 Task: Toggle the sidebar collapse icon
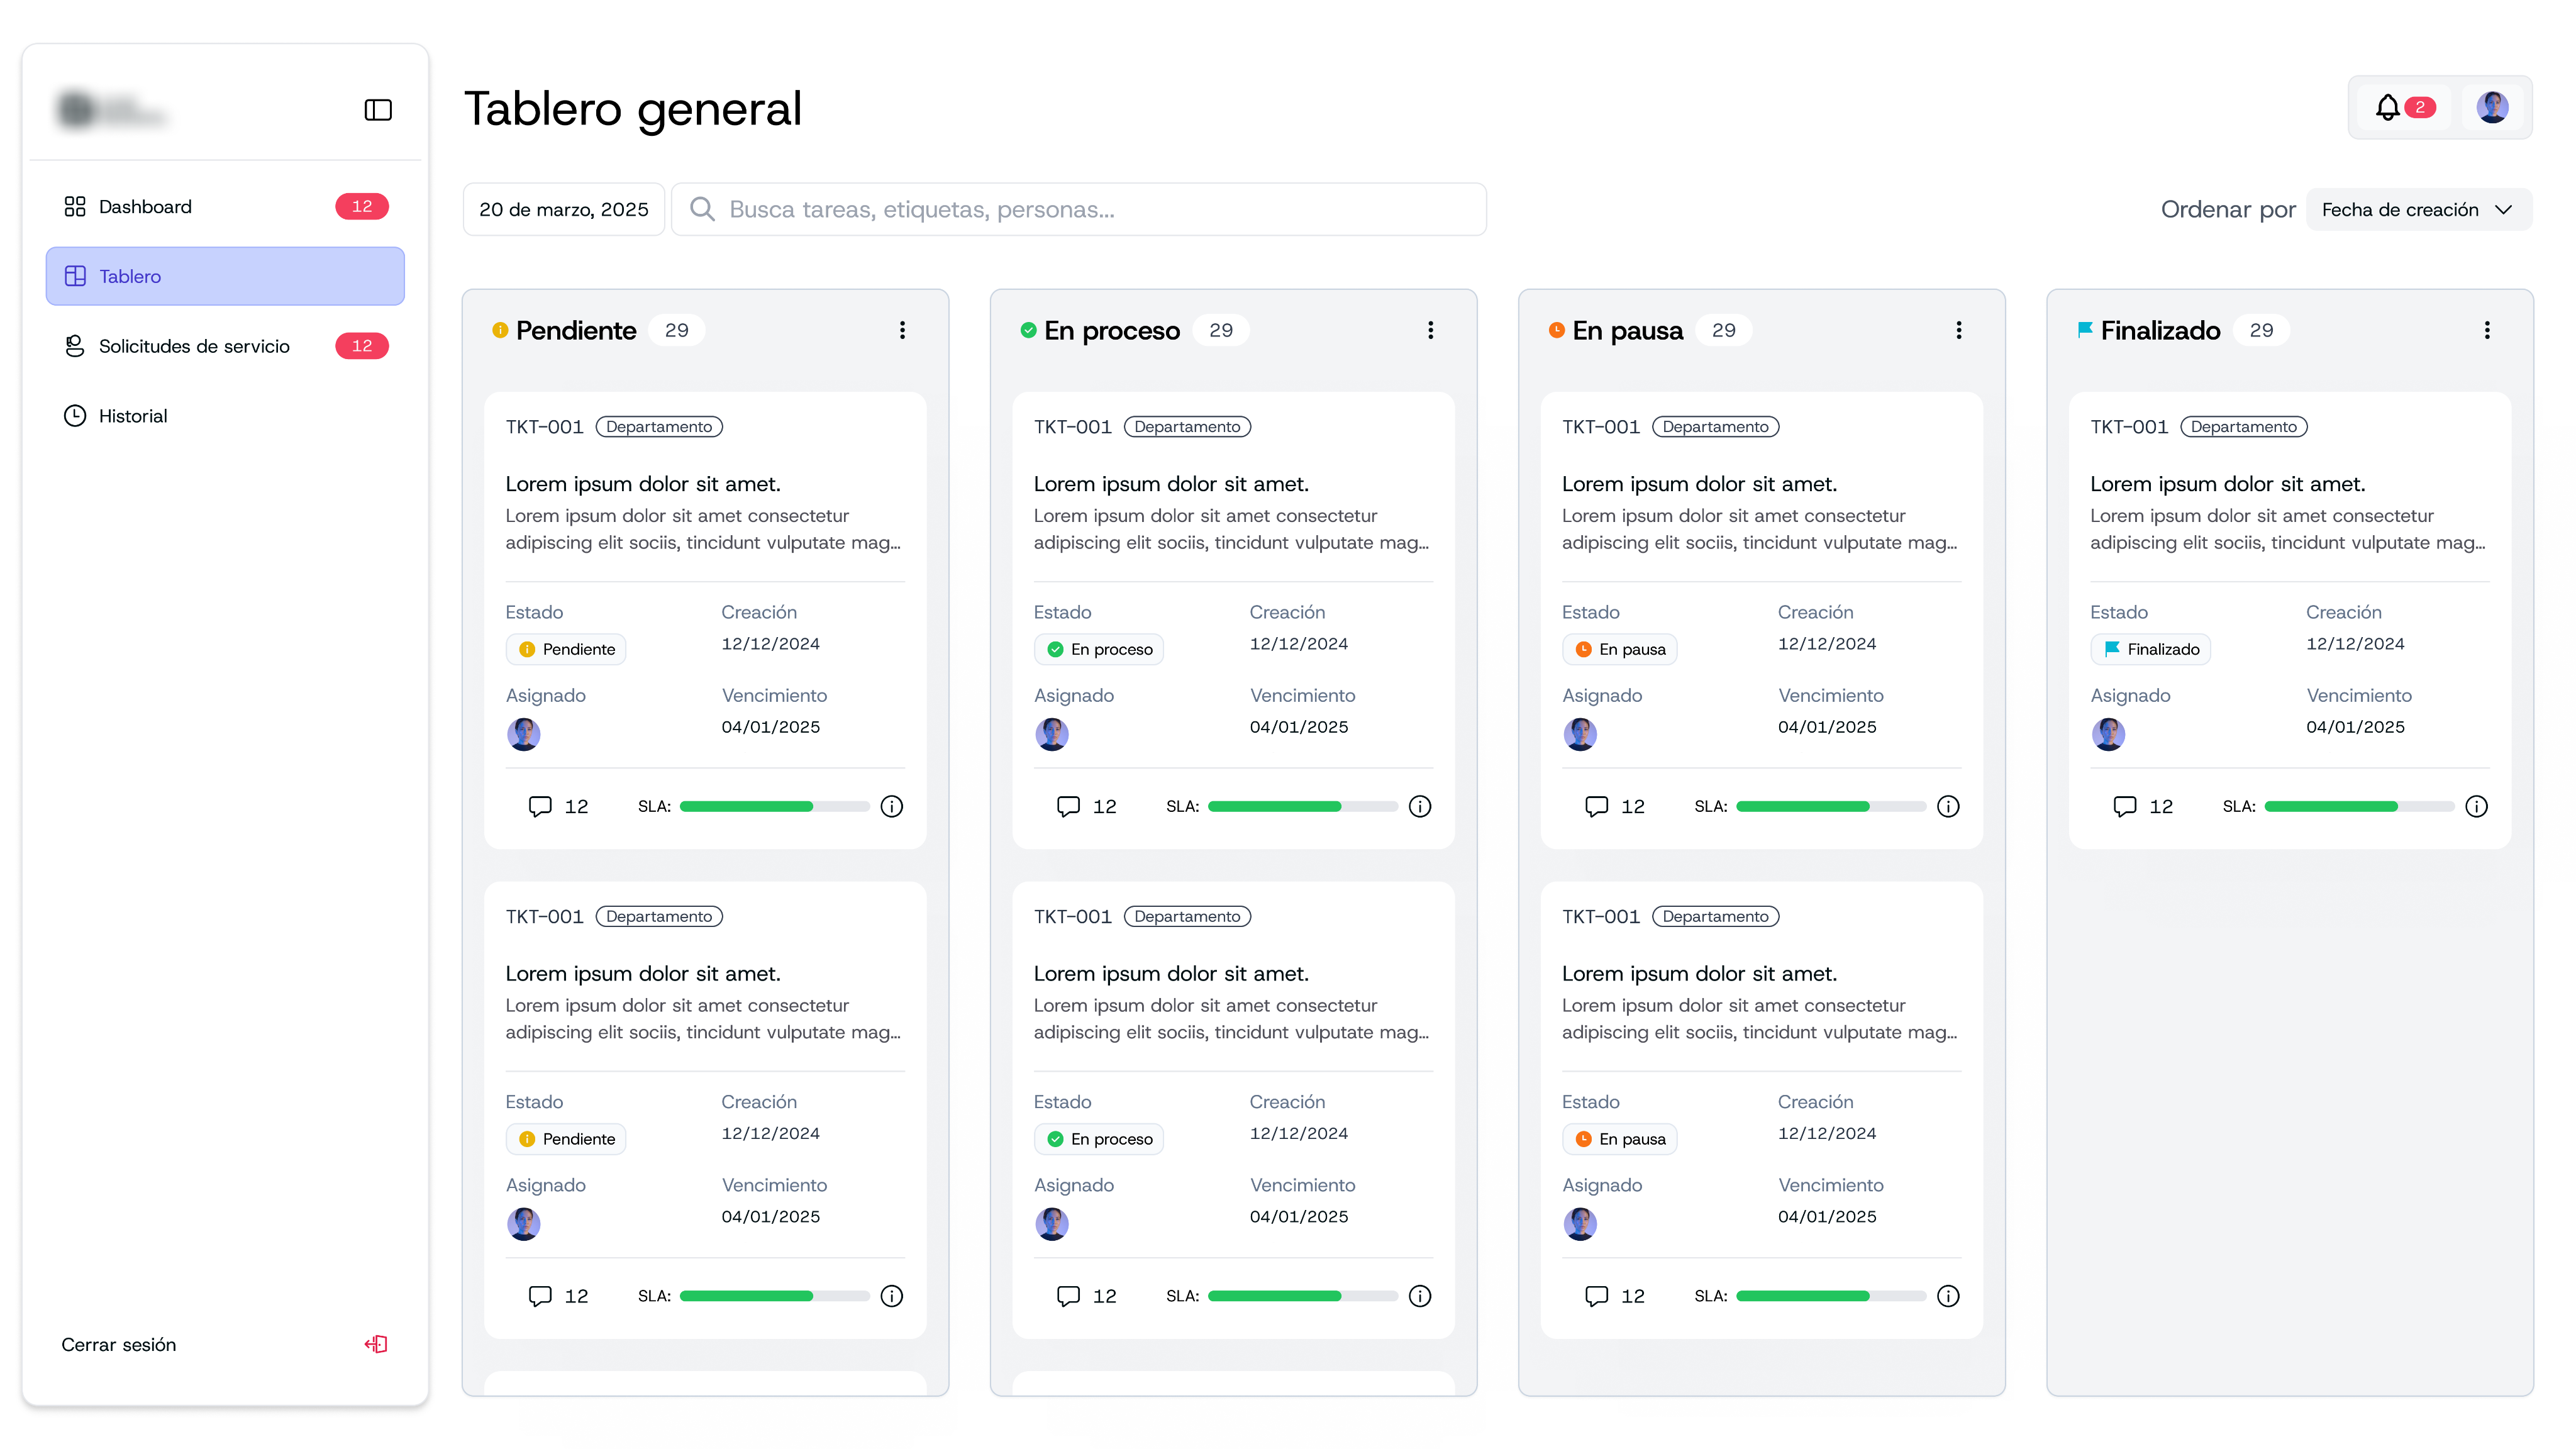(378, 110)
